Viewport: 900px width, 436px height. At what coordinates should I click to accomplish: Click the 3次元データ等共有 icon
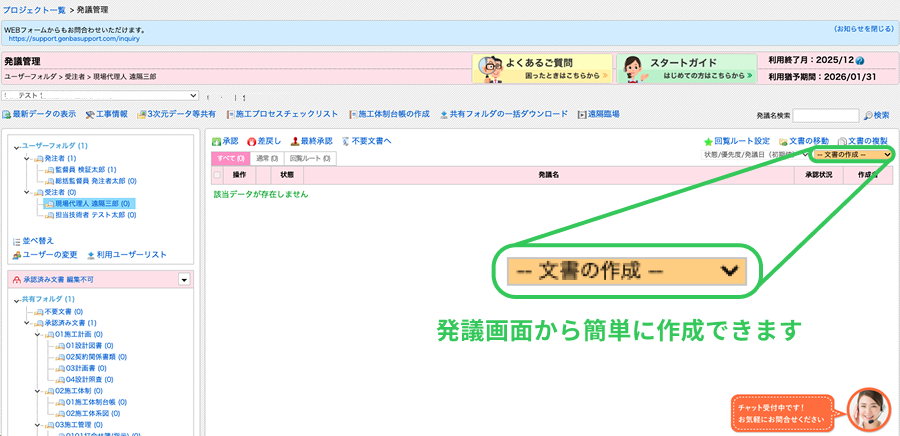[142, 115]
